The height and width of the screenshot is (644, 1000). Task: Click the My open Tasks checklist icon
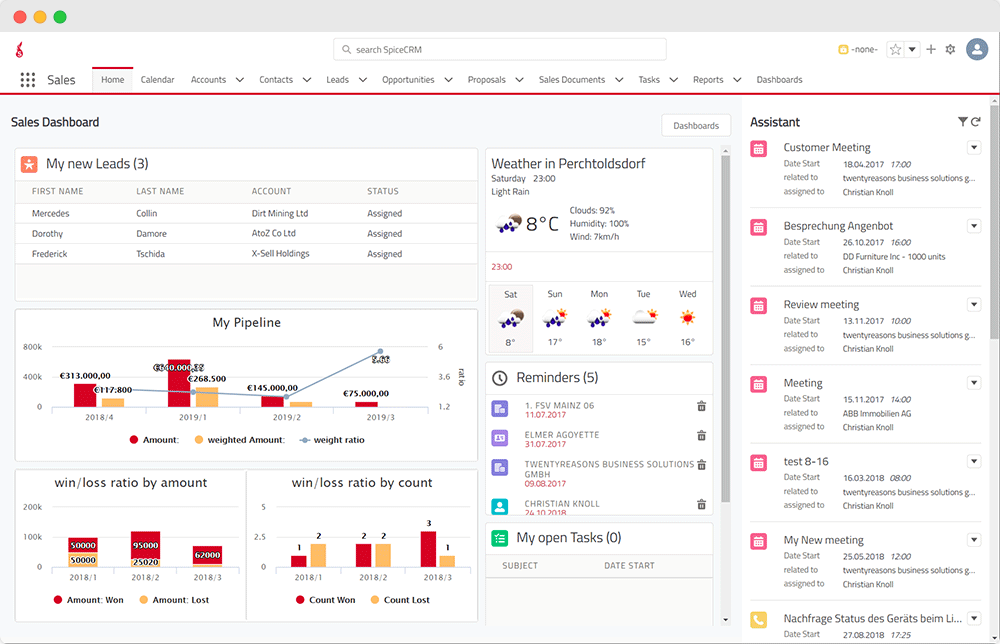(x=500, y=538)
